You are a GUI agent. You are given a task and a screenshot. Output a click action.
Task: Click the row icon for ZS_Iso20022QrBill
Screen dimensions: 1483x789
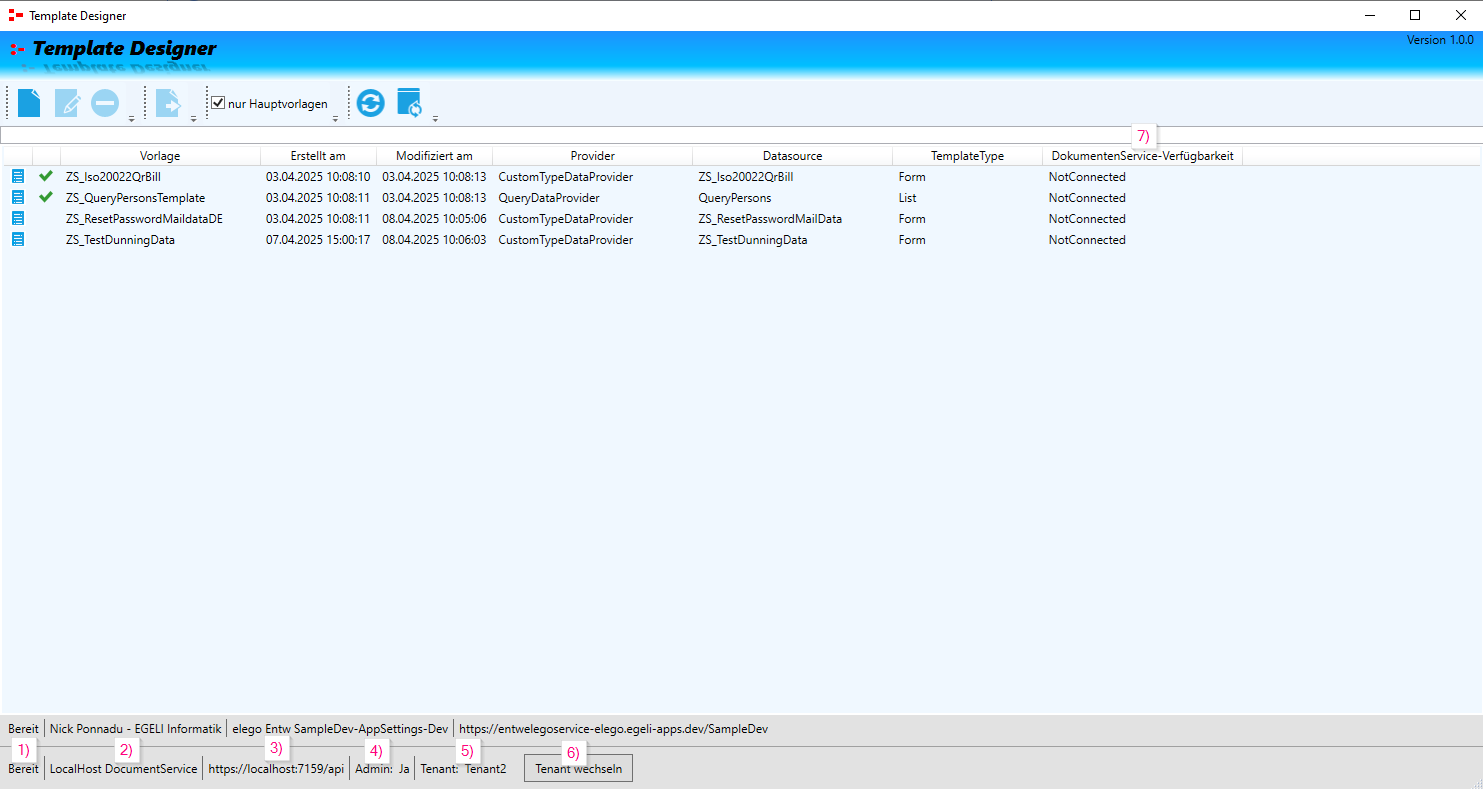pyautogui.click(x=17, y=176)
